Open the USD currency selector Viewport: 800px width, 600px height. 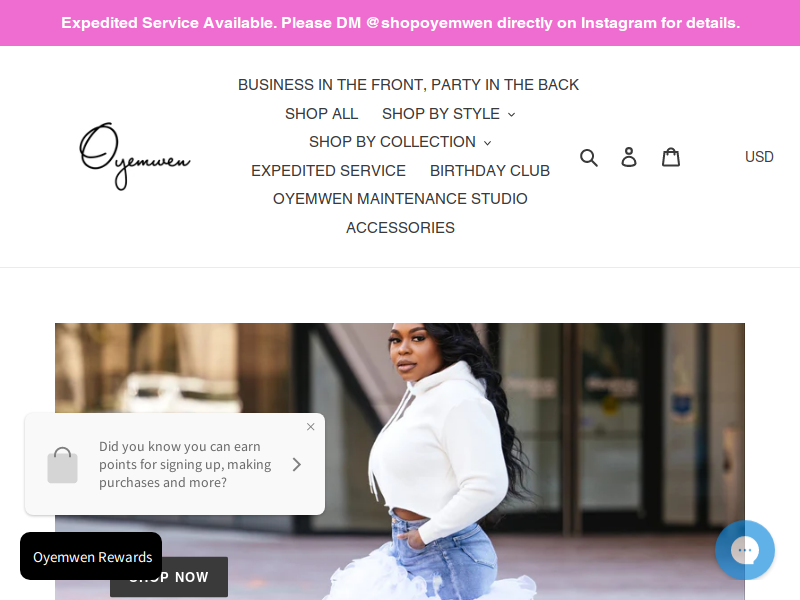coord(759,157)
